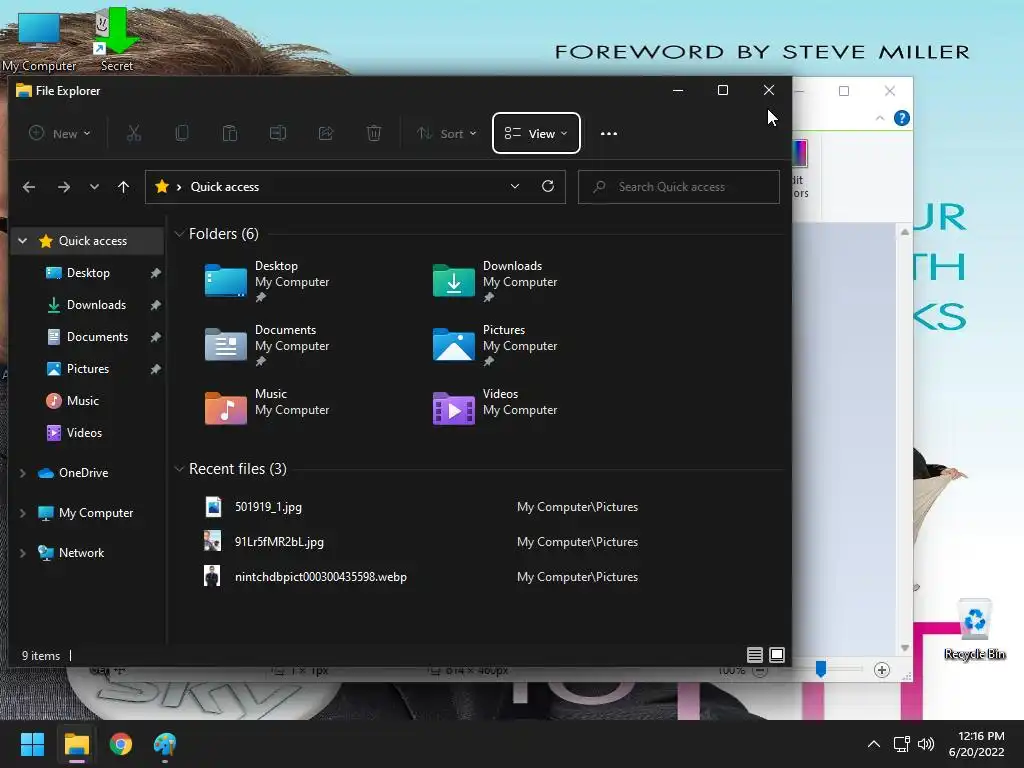Click the Search Quick access field
Screen dimensions: 1024x768
coord(679,187)
